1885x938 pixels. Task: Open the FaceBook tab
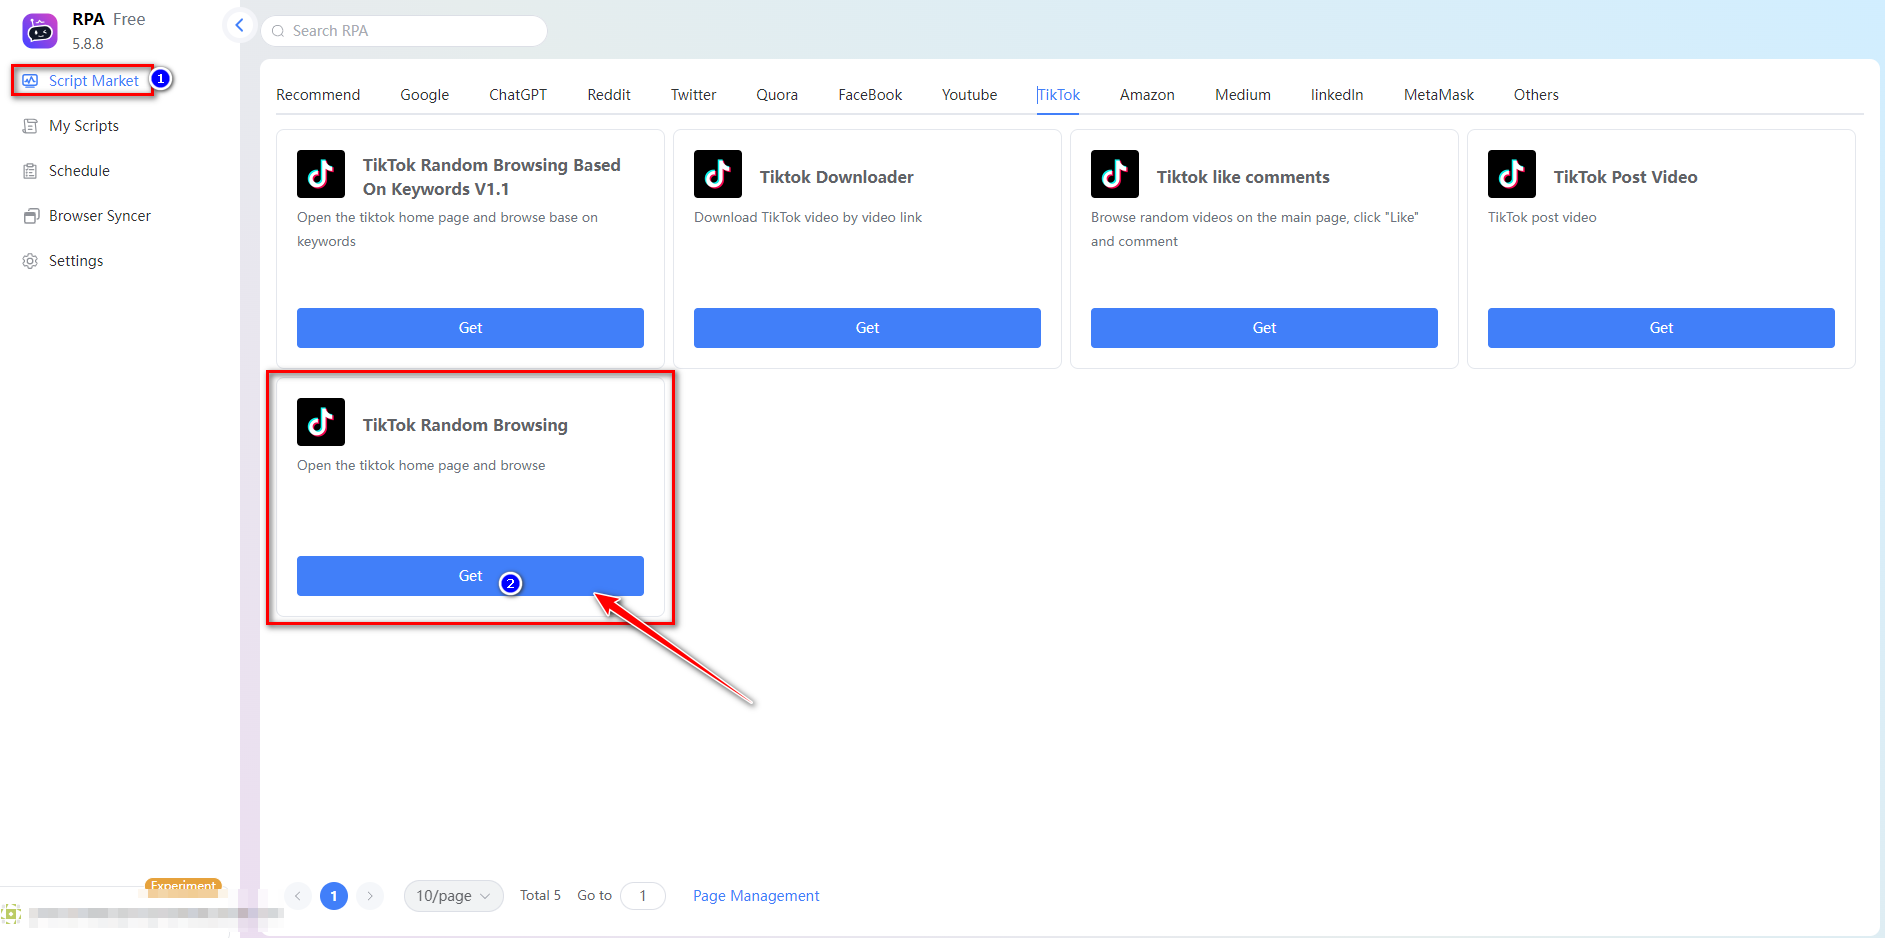pyautogui.click(x=870, y=95)
